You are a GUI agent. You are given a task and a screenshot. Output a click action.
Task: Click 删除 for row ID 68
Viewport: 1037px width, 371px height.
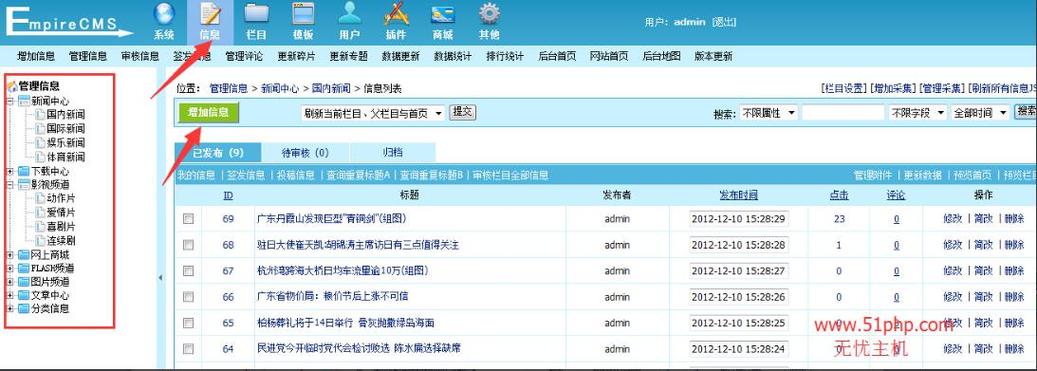pyautogui.click(x=1014, y=245)
